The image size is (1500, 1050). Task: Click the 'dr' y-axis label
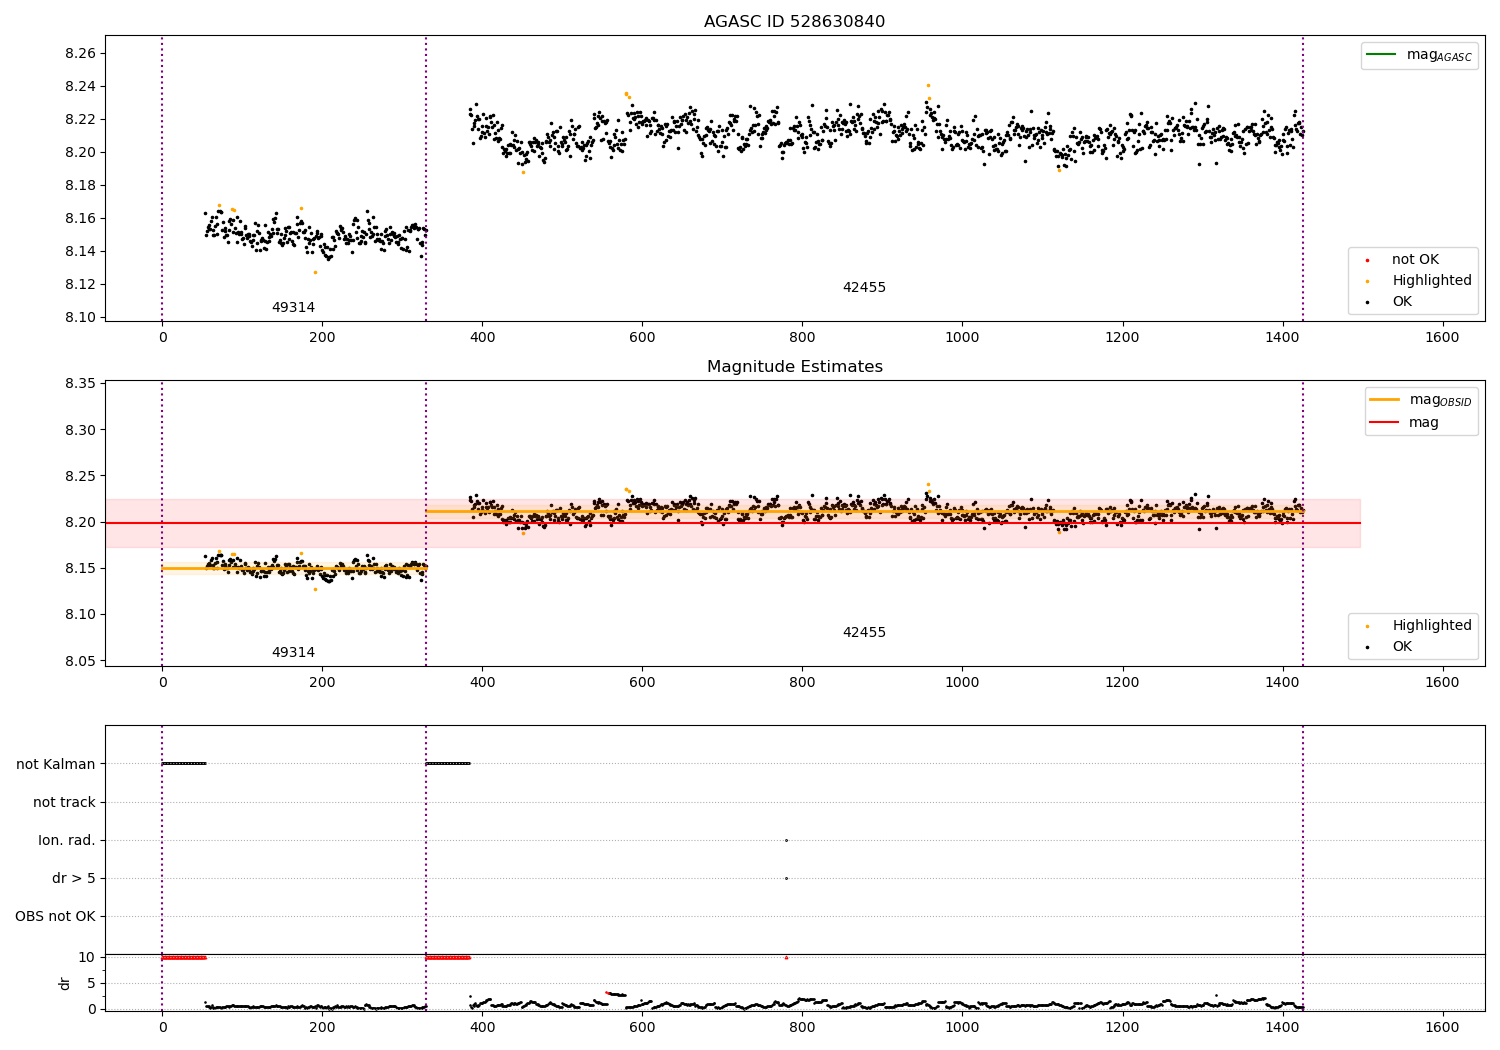(x=65, y=984)
